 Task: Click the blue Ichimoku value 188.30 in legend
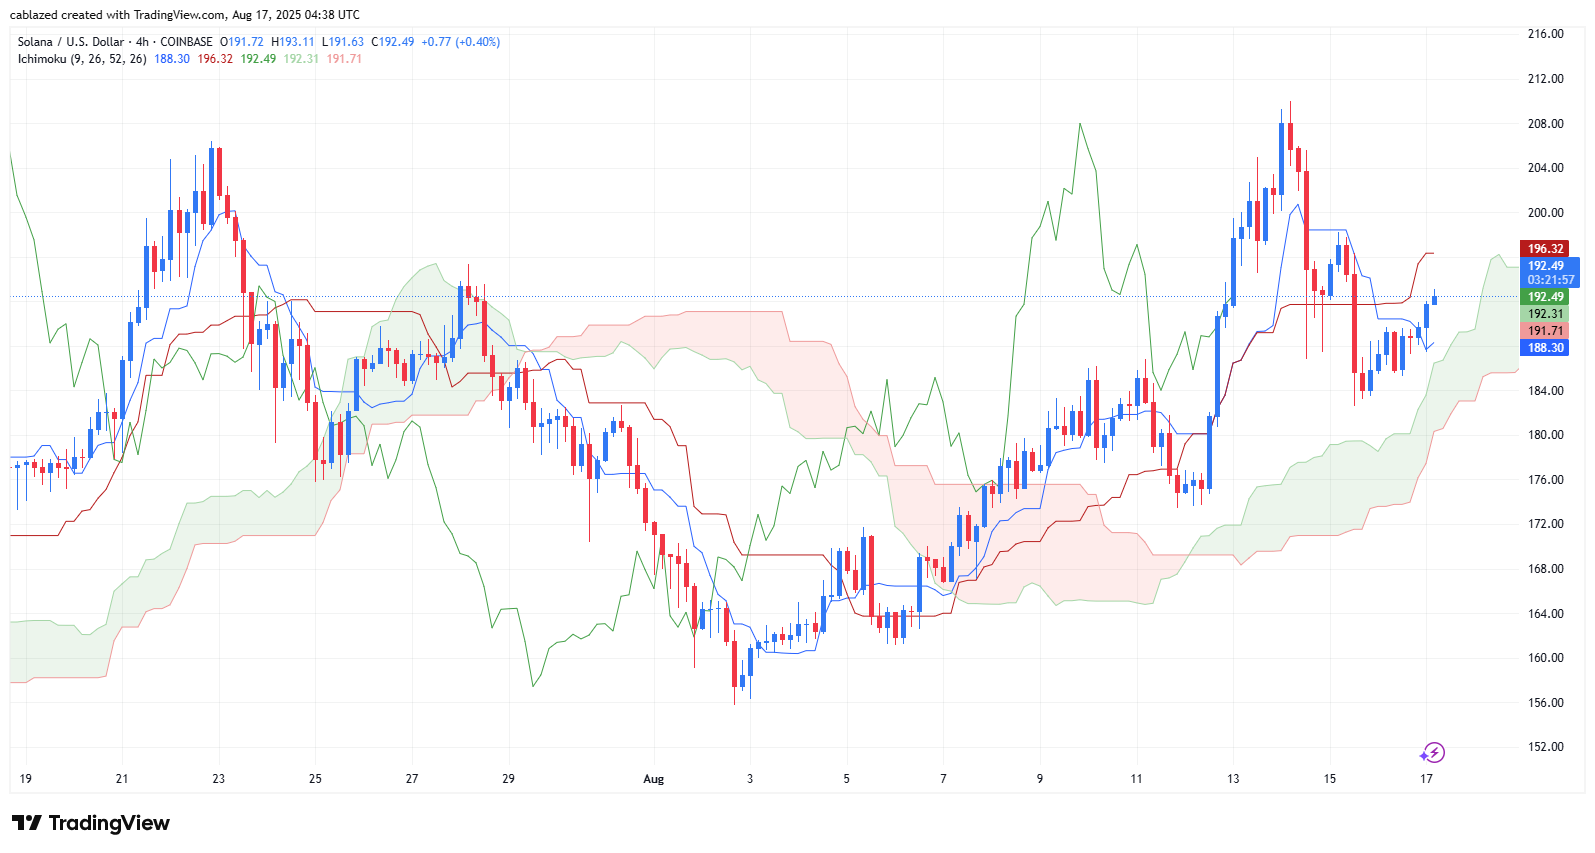tap(172, 59)
